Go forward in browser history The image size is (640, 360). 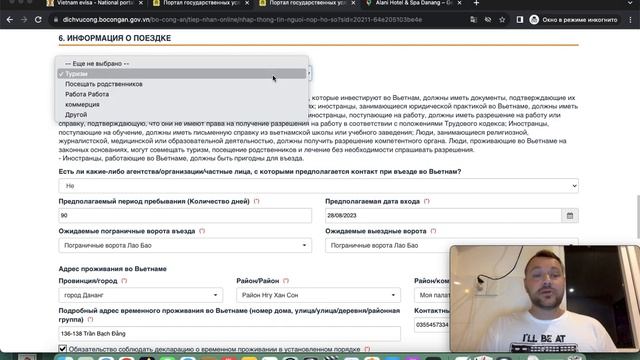24,20
